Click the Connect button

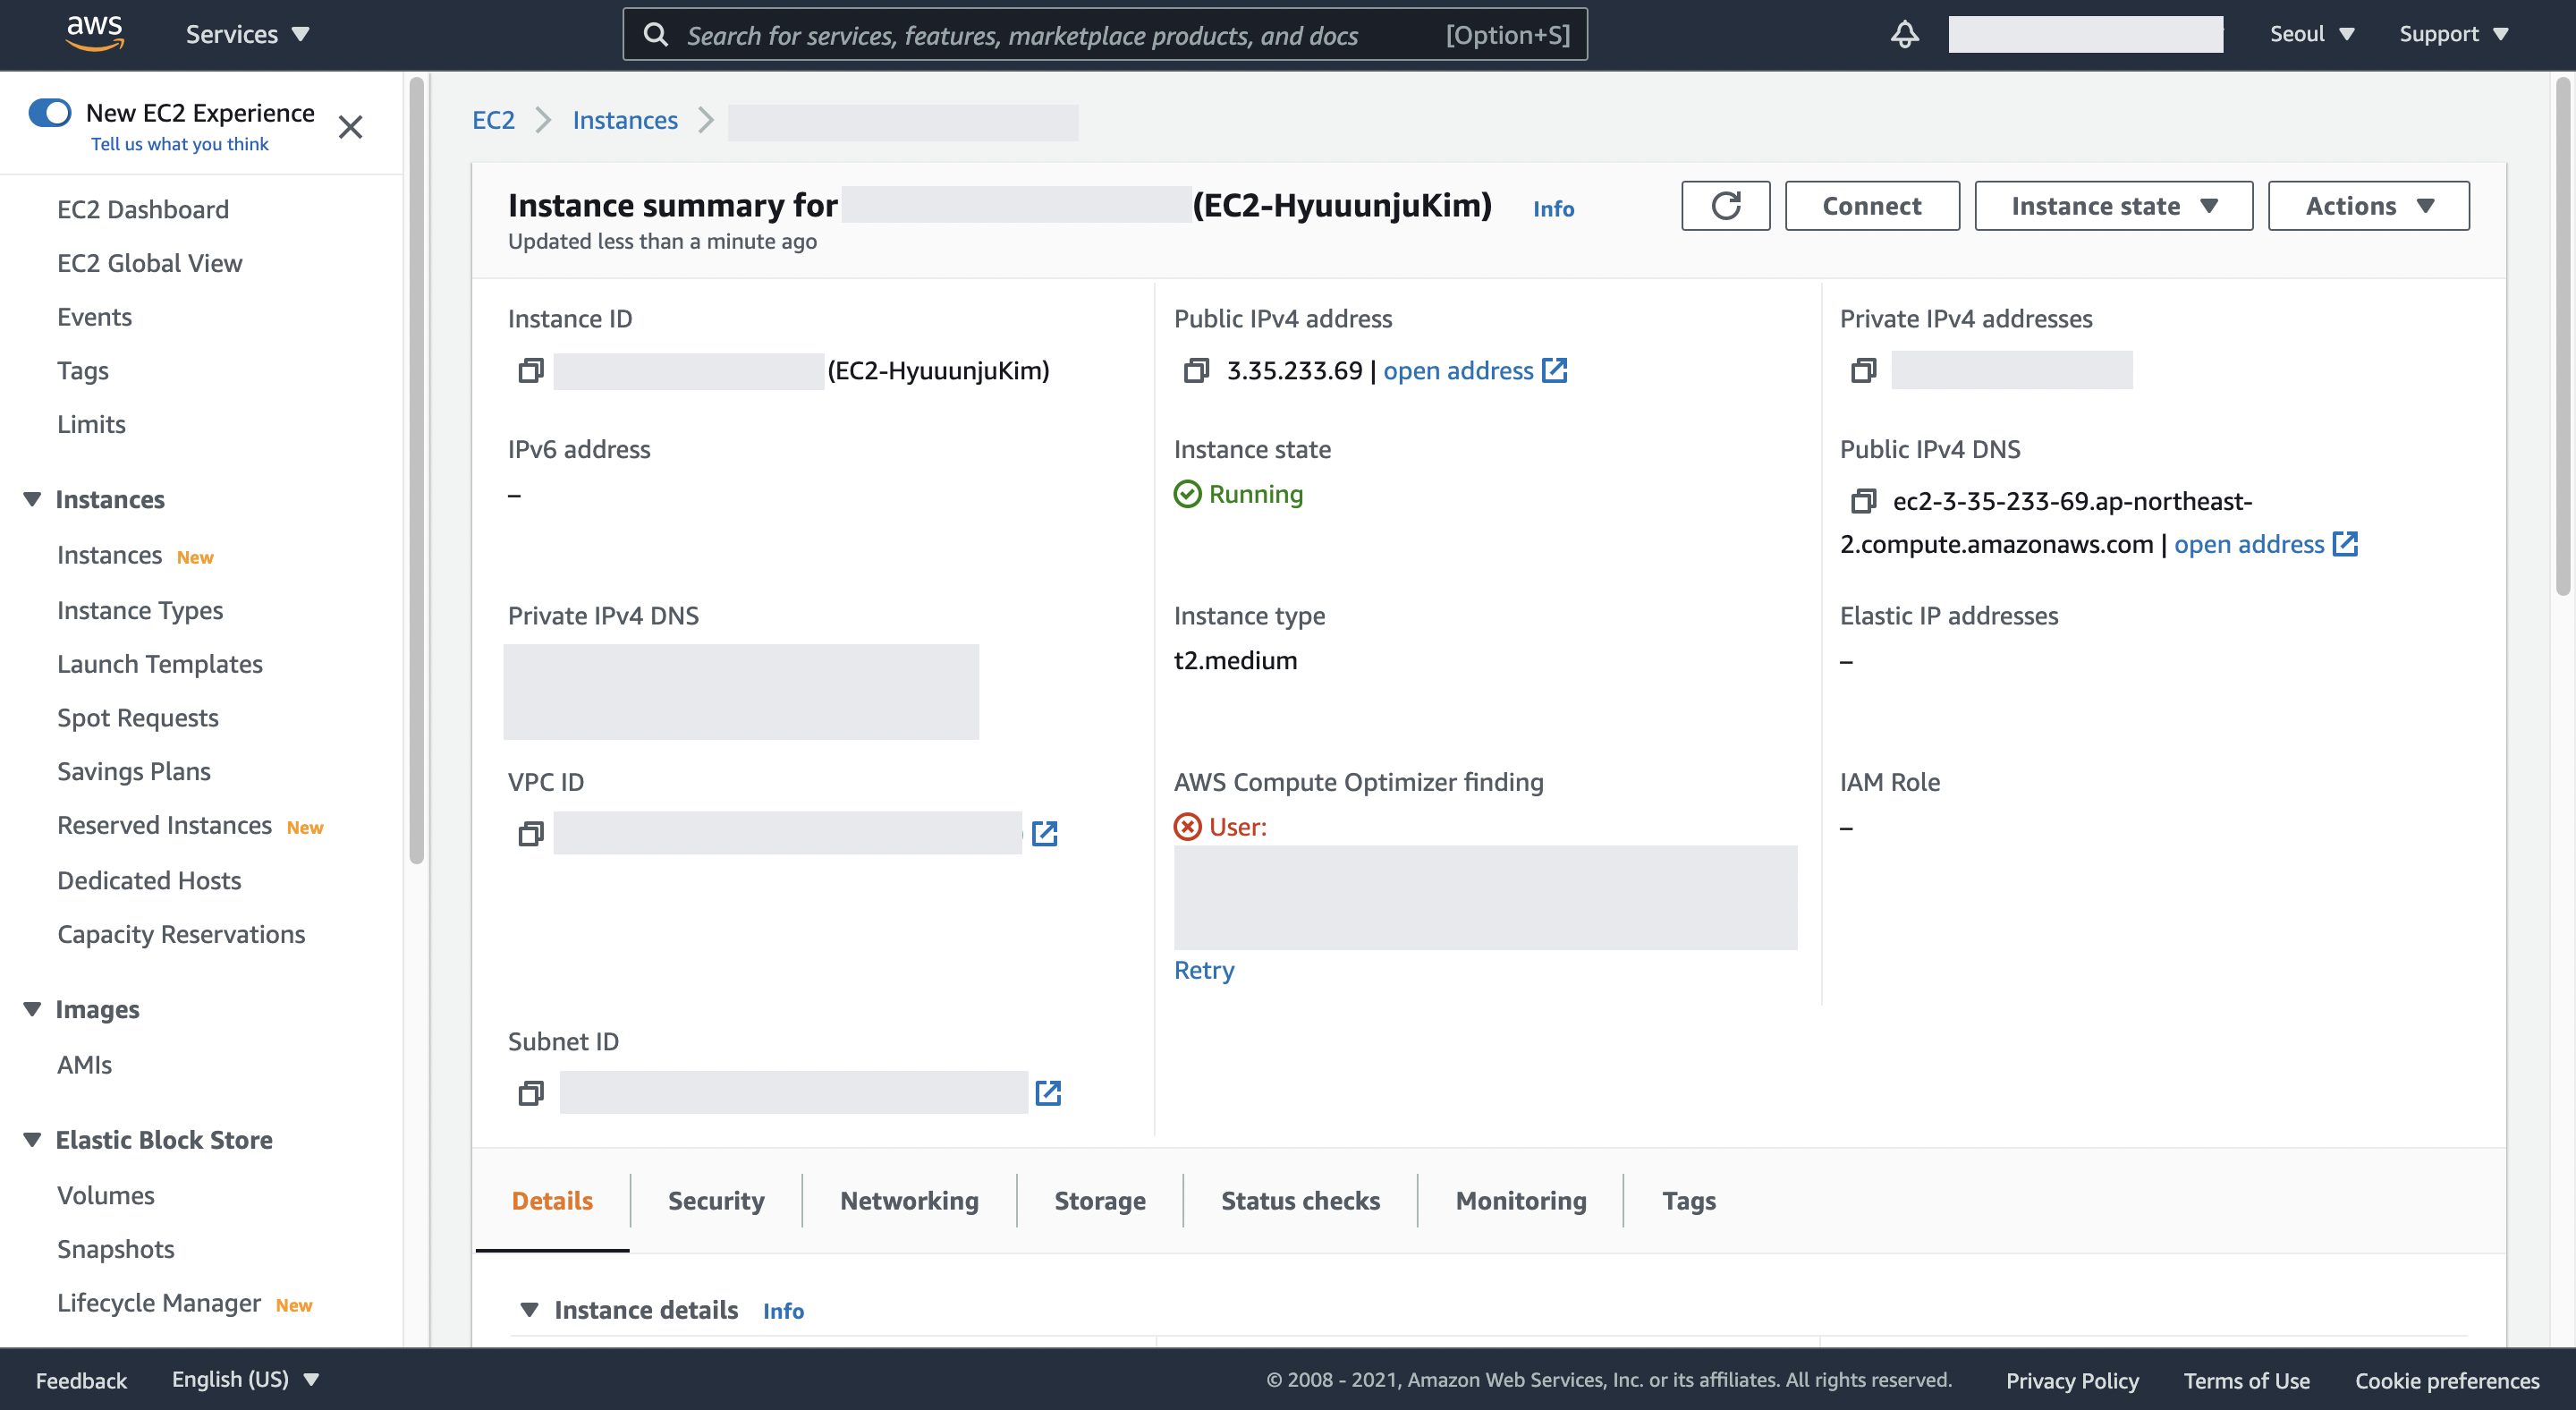tap(1871, 206)
